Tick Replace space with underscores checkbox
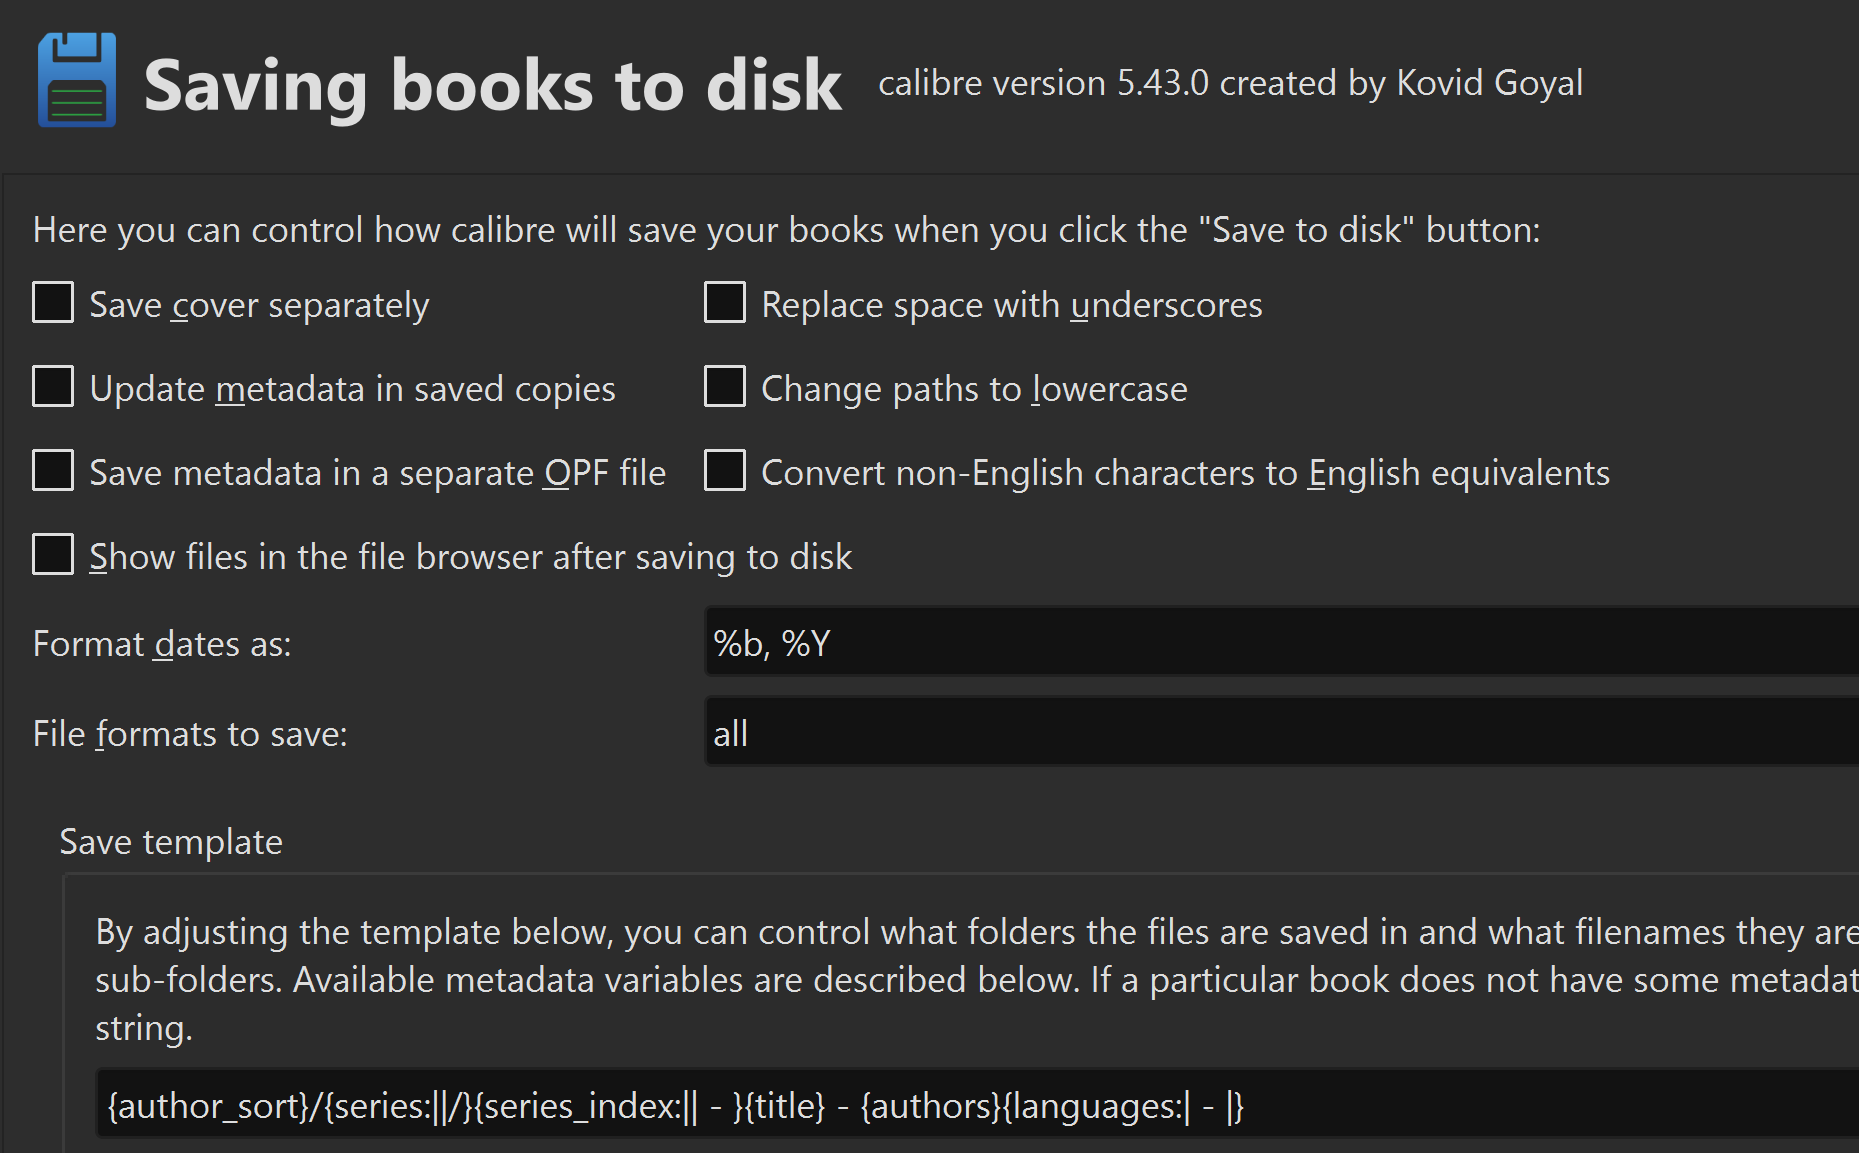 point(725,303)
